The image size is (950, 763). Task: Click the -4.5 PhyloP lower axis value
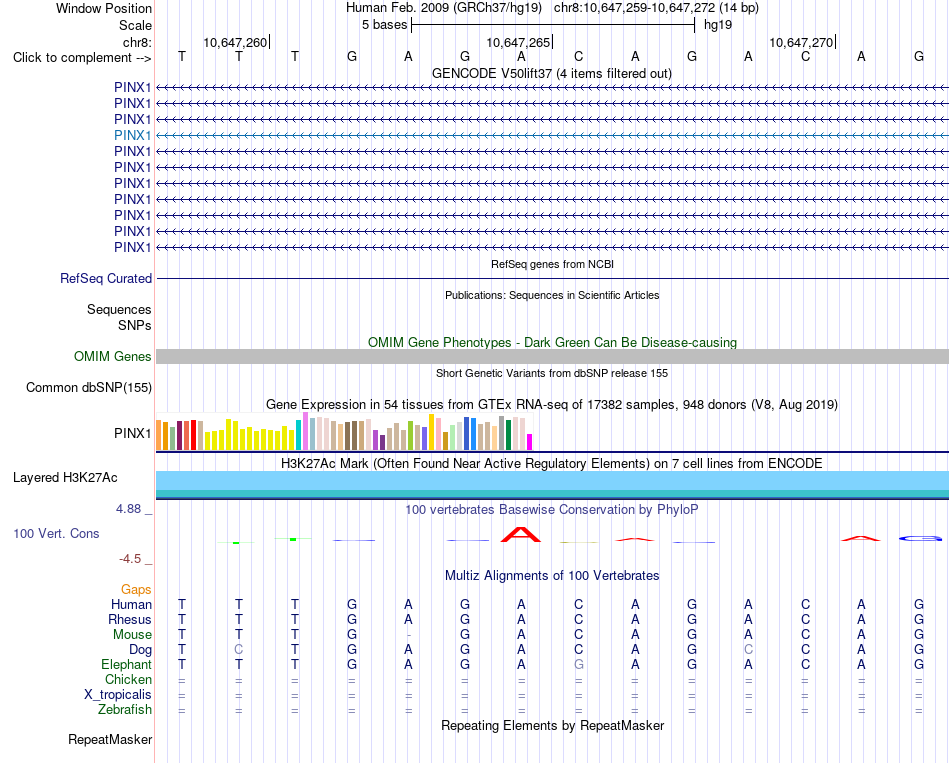pyautogui.click(x=130, y=559)
